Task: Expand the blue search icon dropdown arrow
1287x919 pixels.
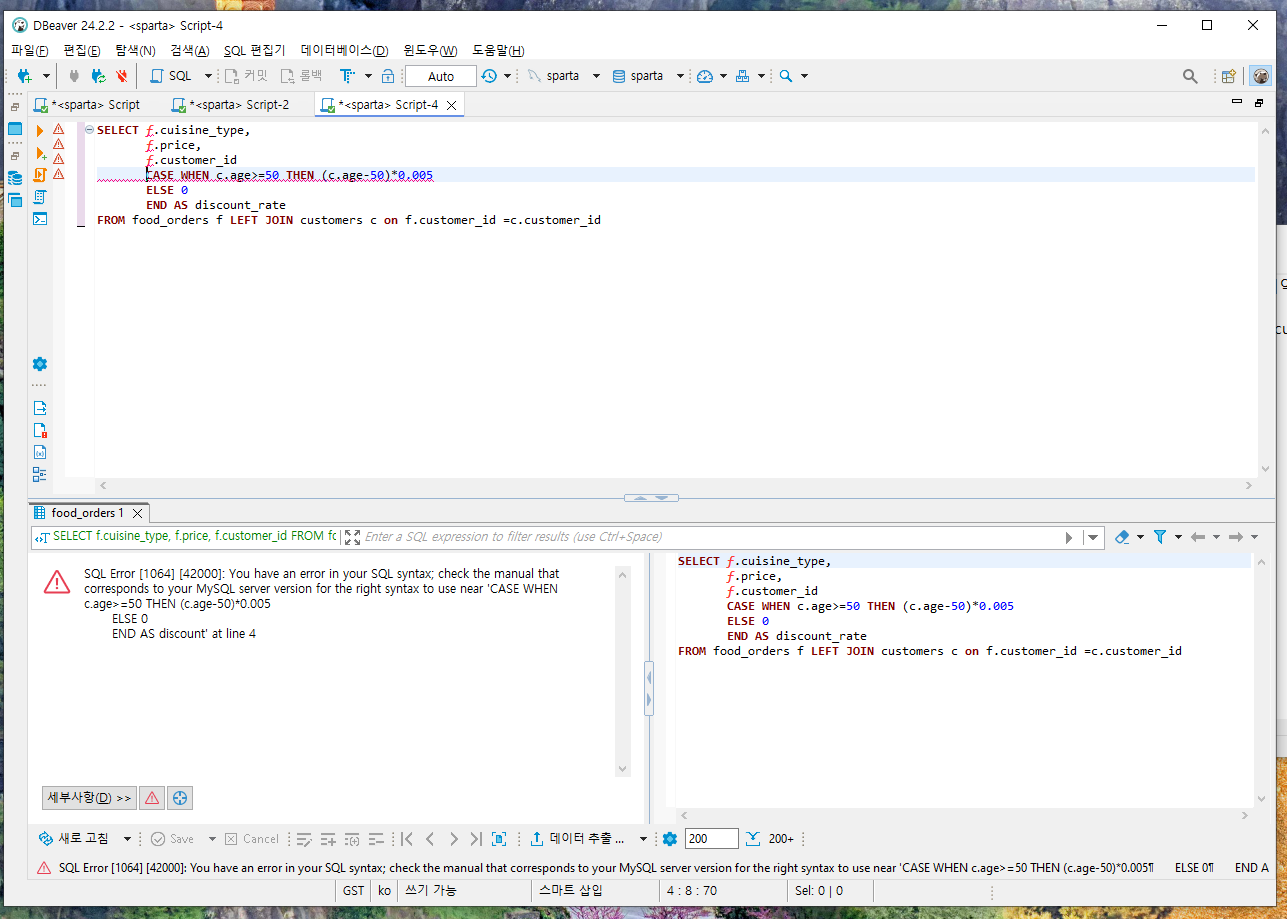Action: click(x=804, y=76)
